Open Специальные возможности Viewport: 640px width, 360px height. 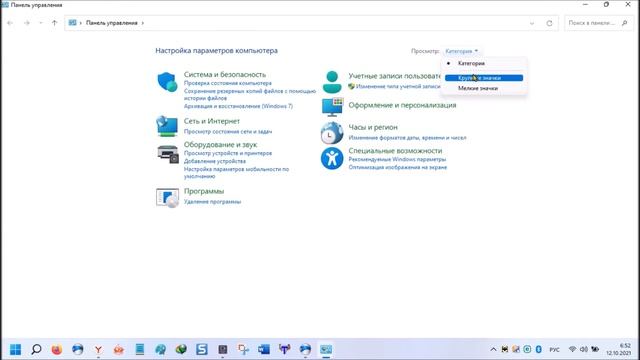395,151
